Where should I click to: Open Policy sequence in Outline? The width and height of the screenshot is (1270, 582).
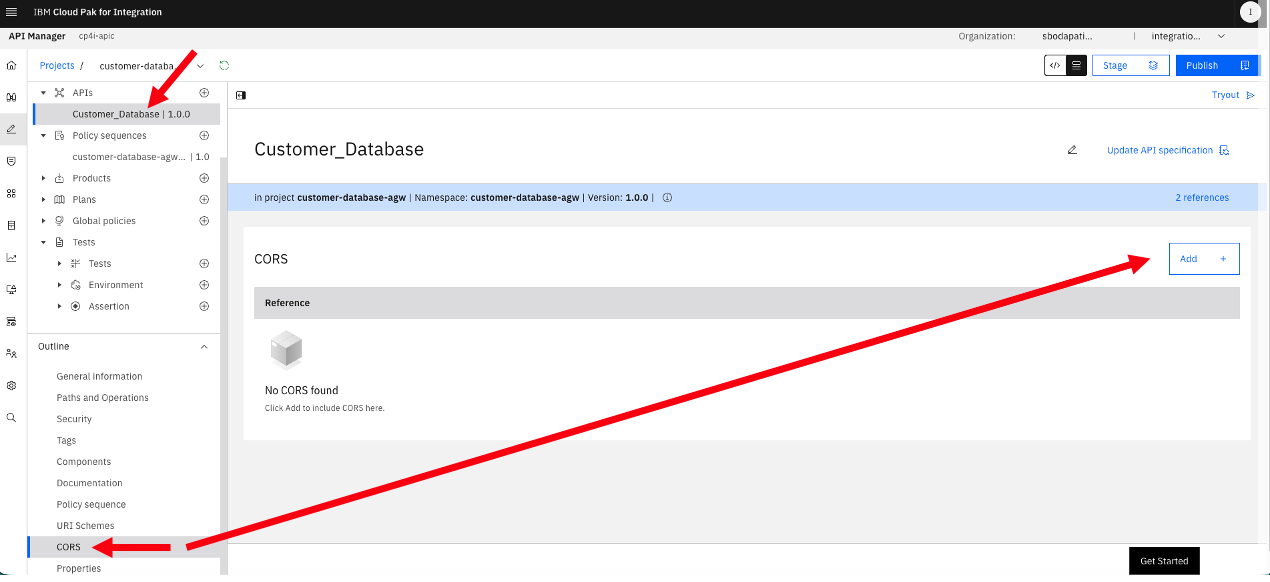[91, 504]
